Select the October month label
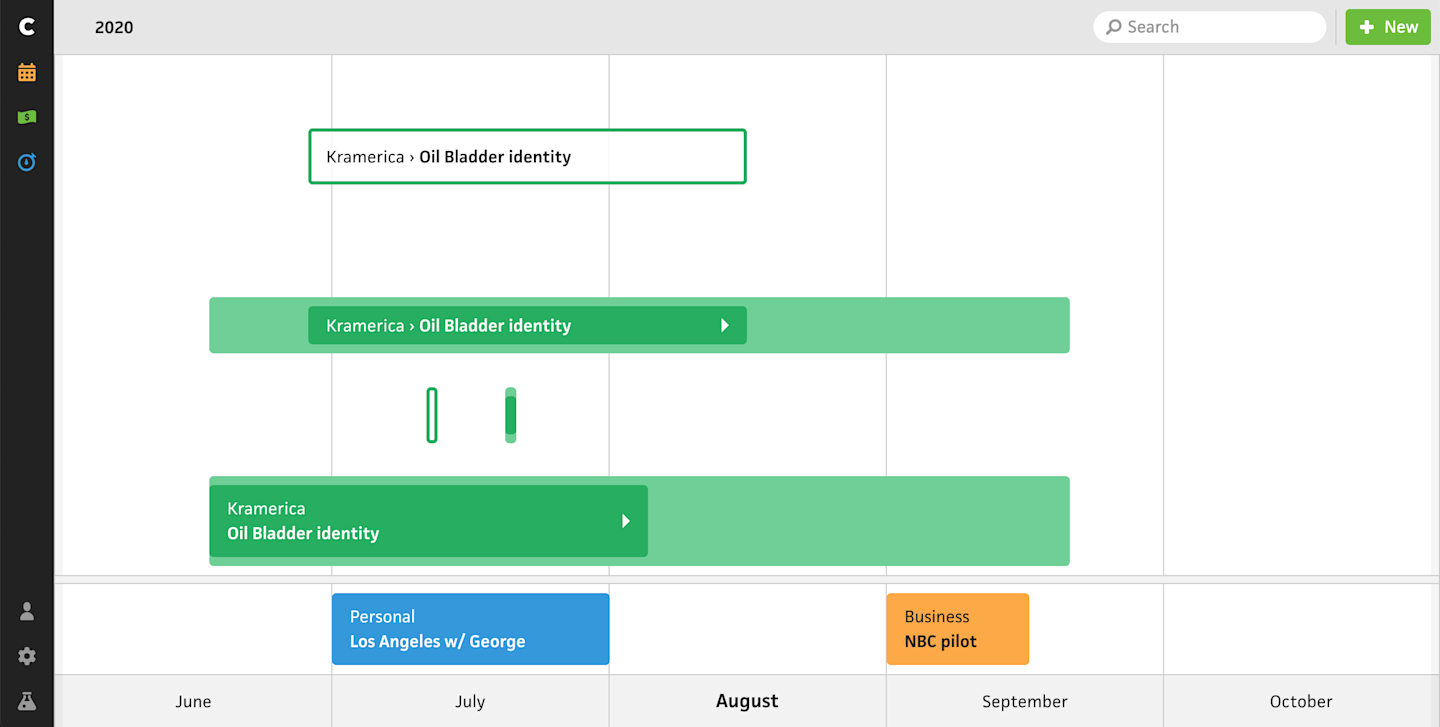1440x727 pixels. (x=1301, y=701)
